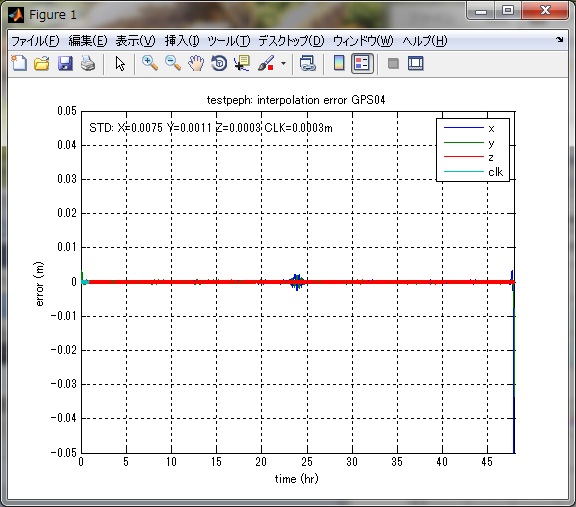The width and height of the screenshot is (576, 507).
Task: Toggle the Insert Legend button
Action: click(x=362, y=64)
